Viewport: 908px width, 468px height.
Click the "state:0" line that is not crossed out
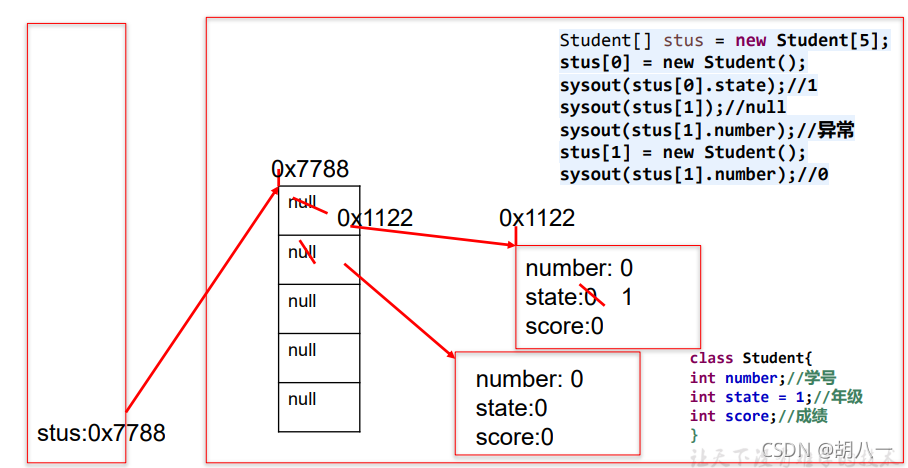(x=511, y=408)
